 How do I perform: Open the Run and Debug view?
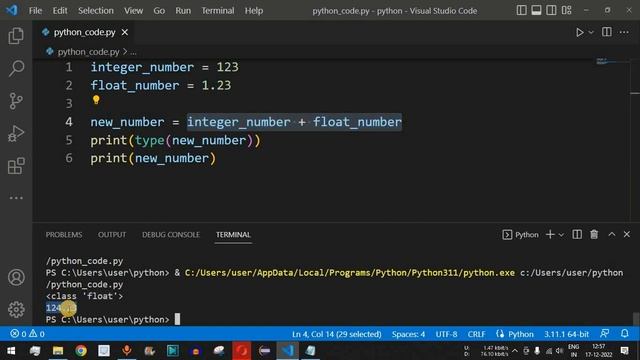point(16,133)
